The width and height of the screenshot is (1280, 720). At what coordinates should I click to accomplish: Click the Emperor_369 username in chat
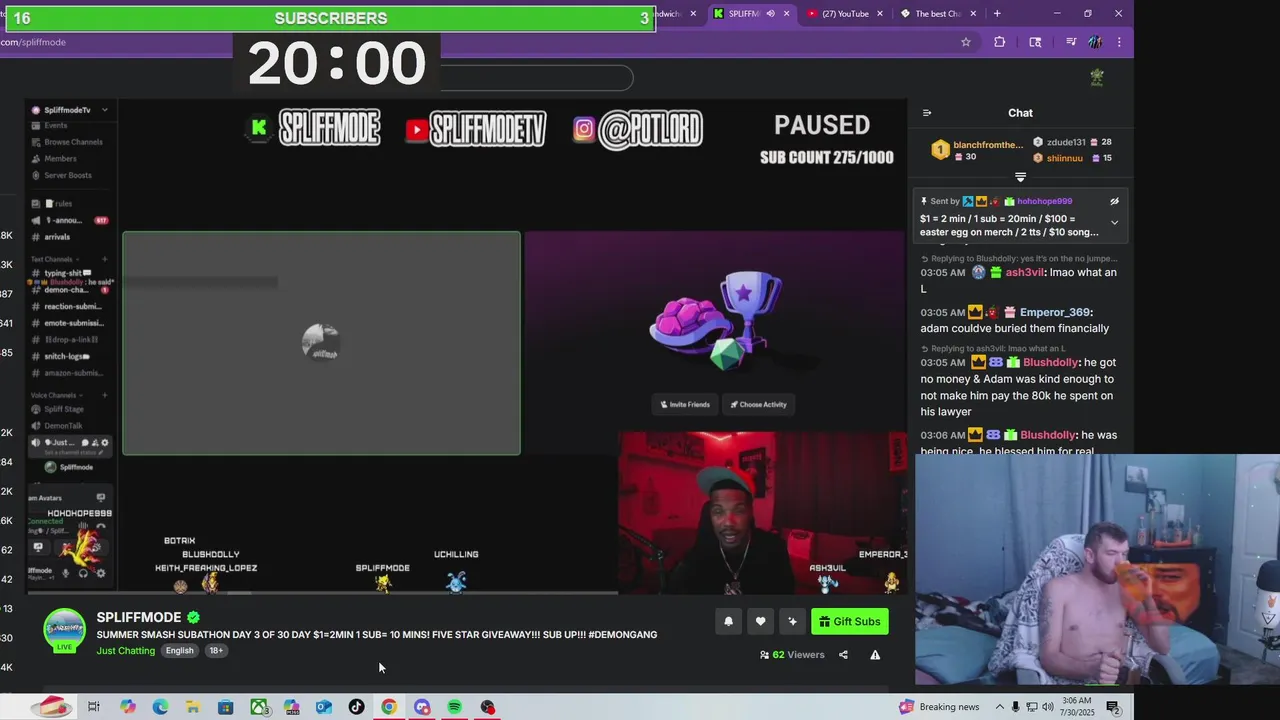(x=1054, y=312)
